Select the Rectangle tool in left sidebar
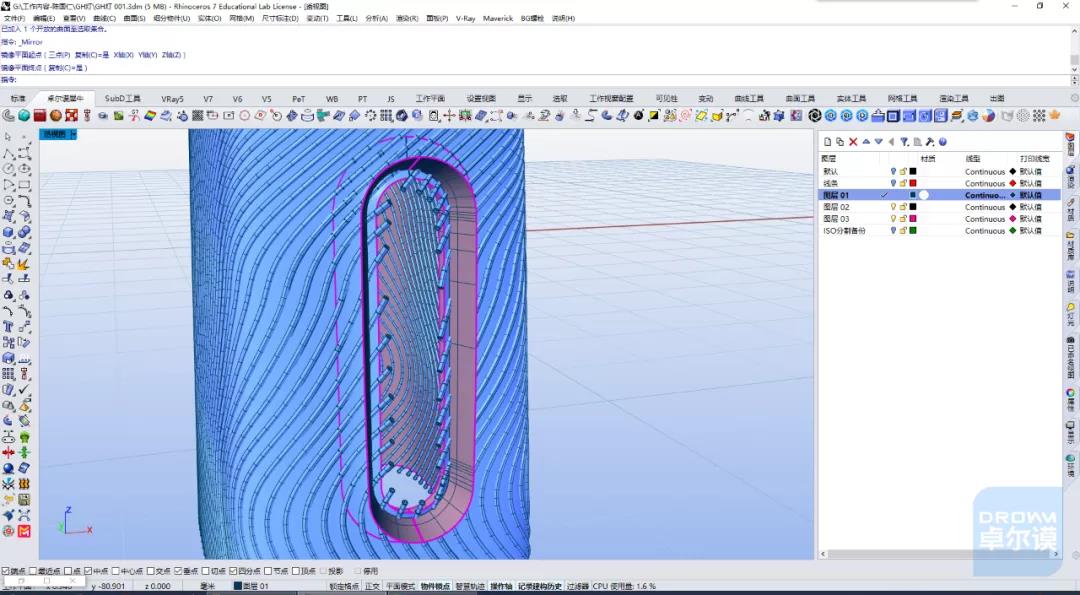 (x=24, y=185)
